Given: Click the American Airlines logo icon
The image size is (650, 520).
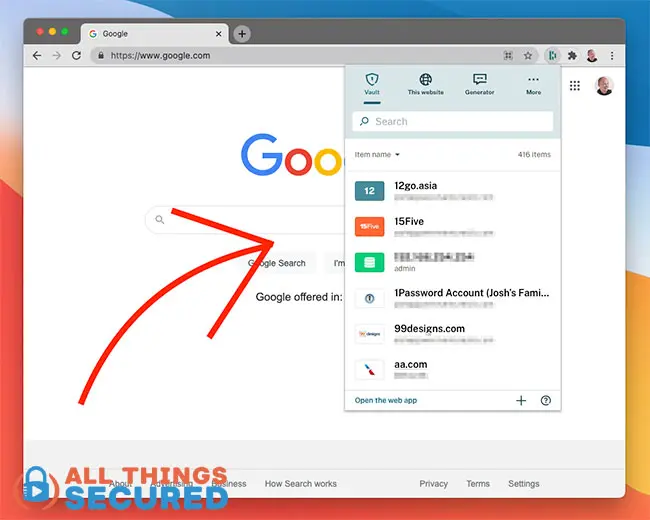Looking at the screenshot, I should pyautogui.click(x=369, y=369).
